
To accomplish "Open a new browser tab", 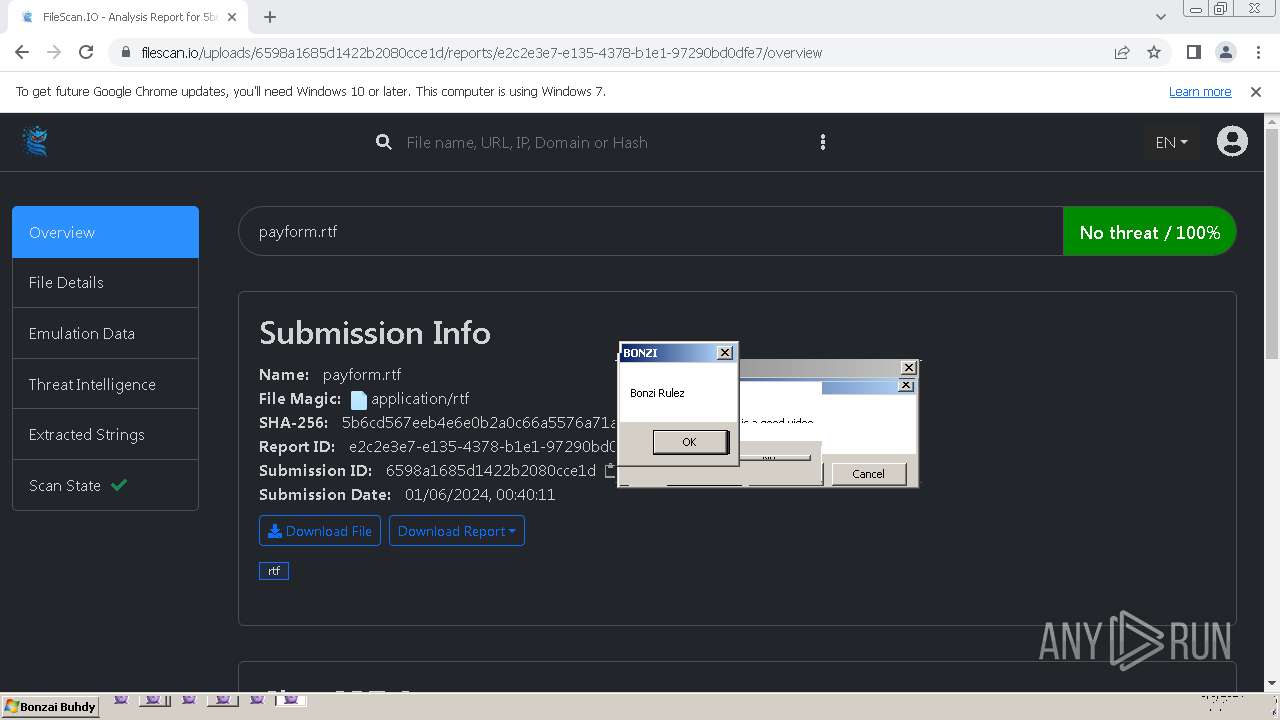I will coord(270,16).
